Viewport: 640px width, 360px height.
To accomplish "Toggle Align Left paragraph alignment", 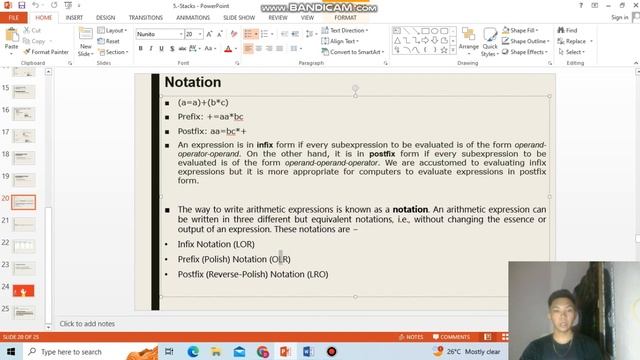I will 248,49.
